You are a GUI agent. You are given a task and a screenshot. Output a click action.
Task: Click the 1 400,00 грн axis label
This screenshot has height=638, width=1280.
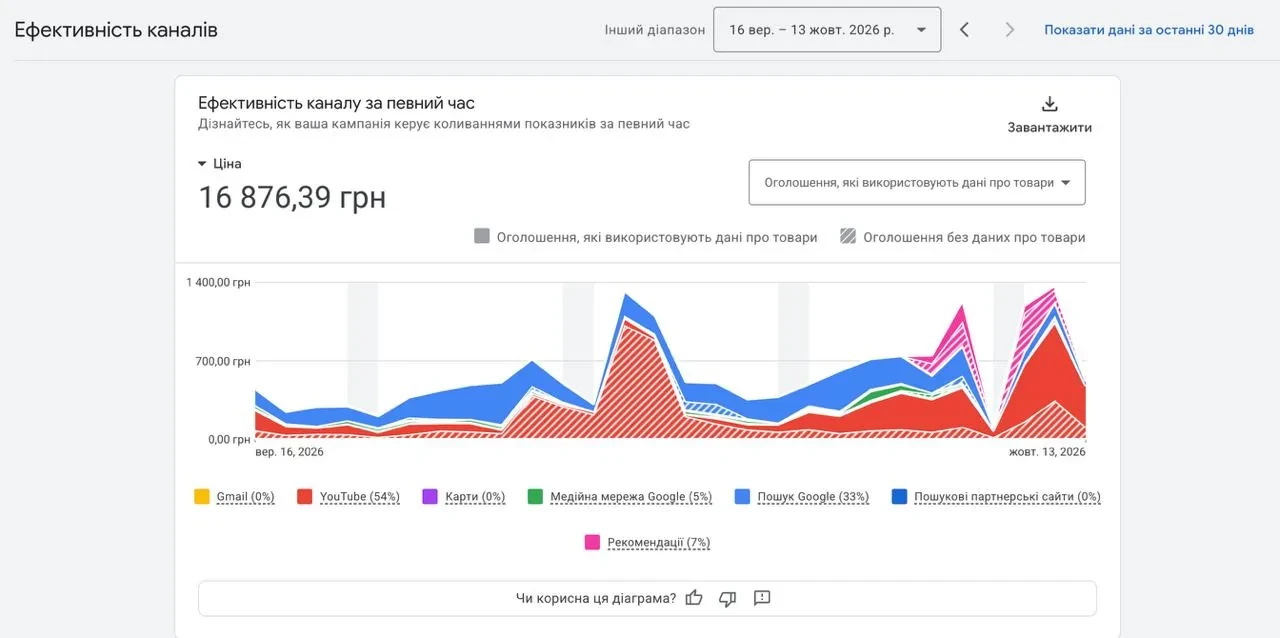tap(218, 283)
